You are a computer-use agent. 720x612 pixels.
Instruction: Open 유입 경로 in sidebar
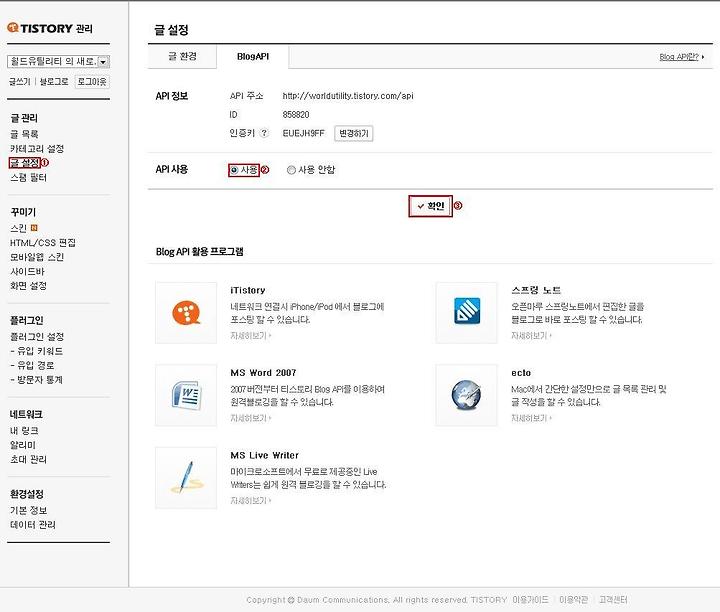35,365
